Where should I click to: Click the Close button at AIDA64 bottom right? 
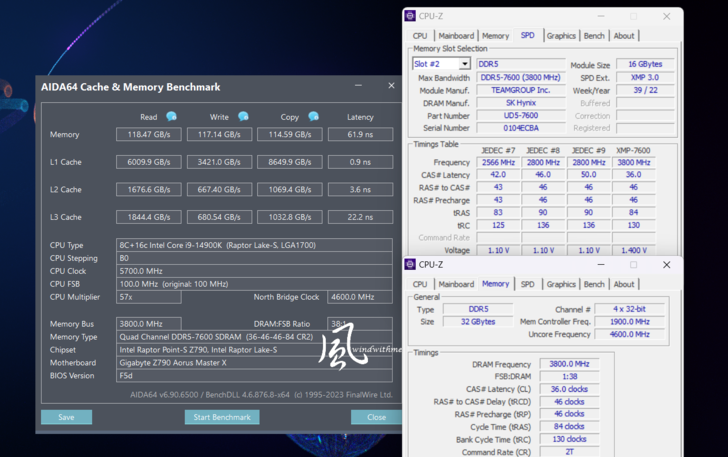pyautogui.click(x=376, y=417)
